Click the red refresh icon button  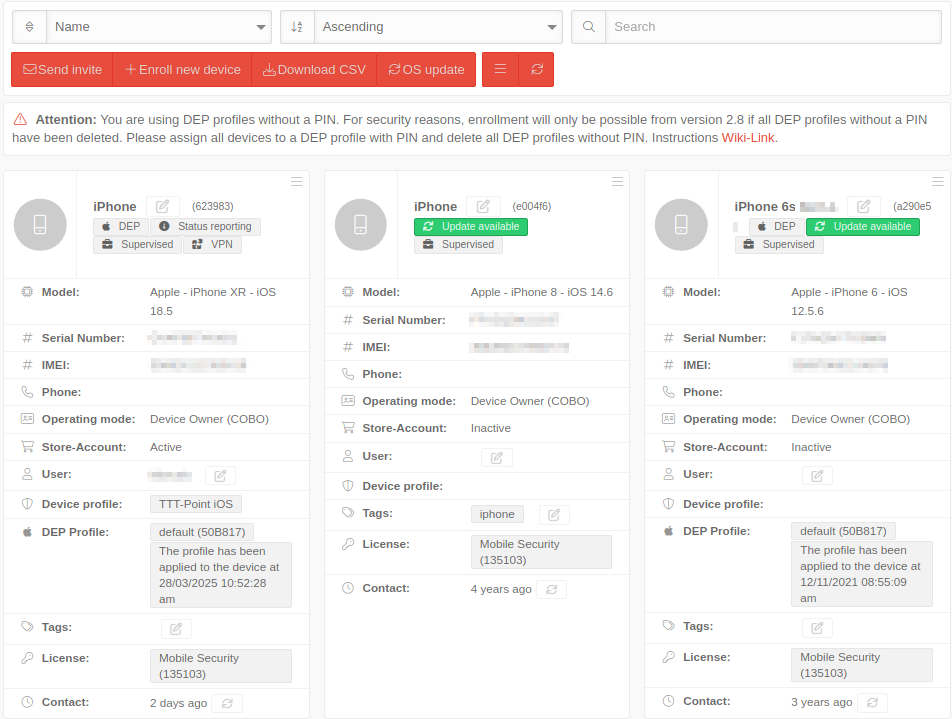[537, 70]
